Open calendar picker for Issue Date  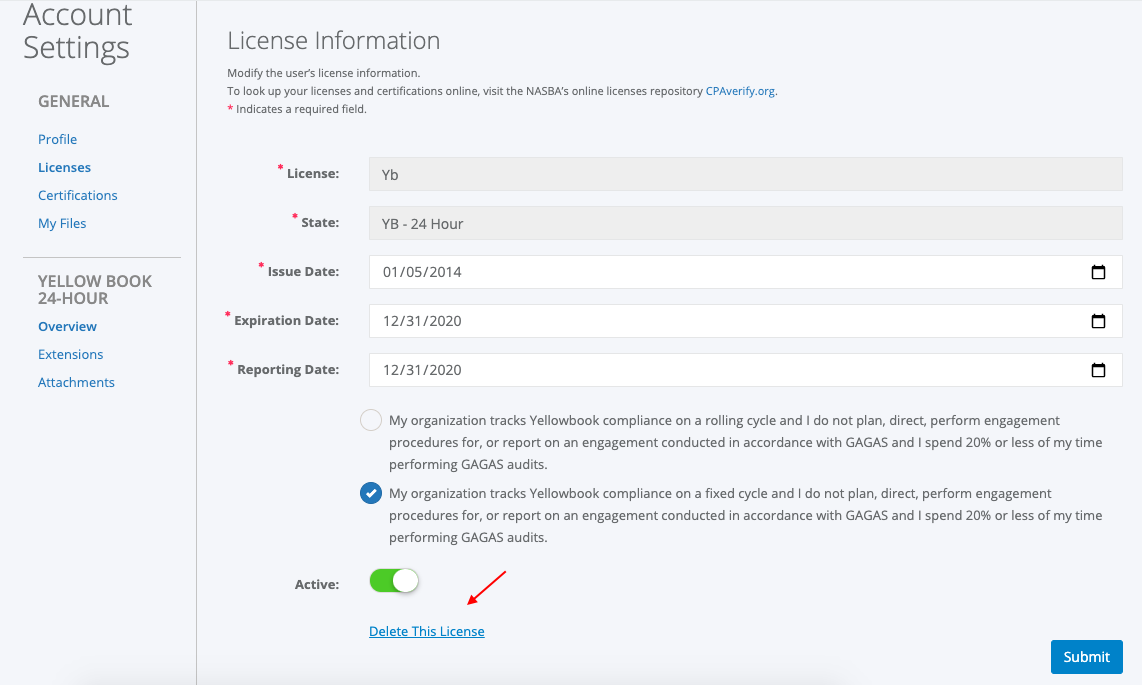1098,272
